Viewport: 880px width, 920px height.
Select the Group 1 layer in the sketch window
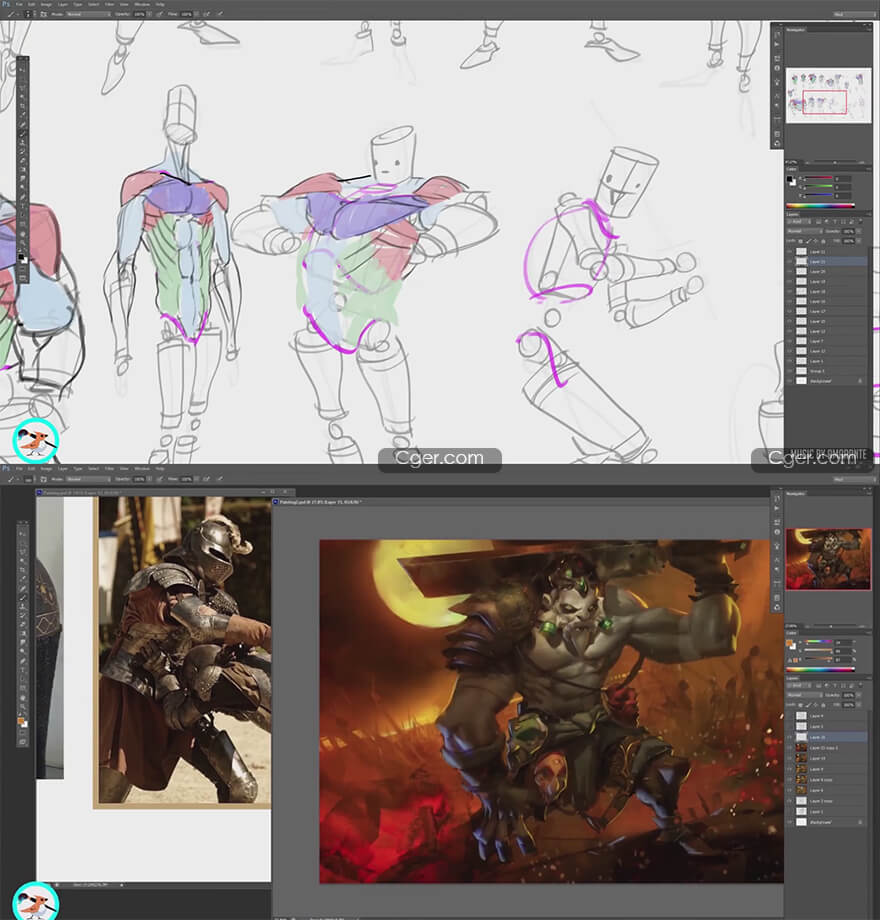[818, 371]
